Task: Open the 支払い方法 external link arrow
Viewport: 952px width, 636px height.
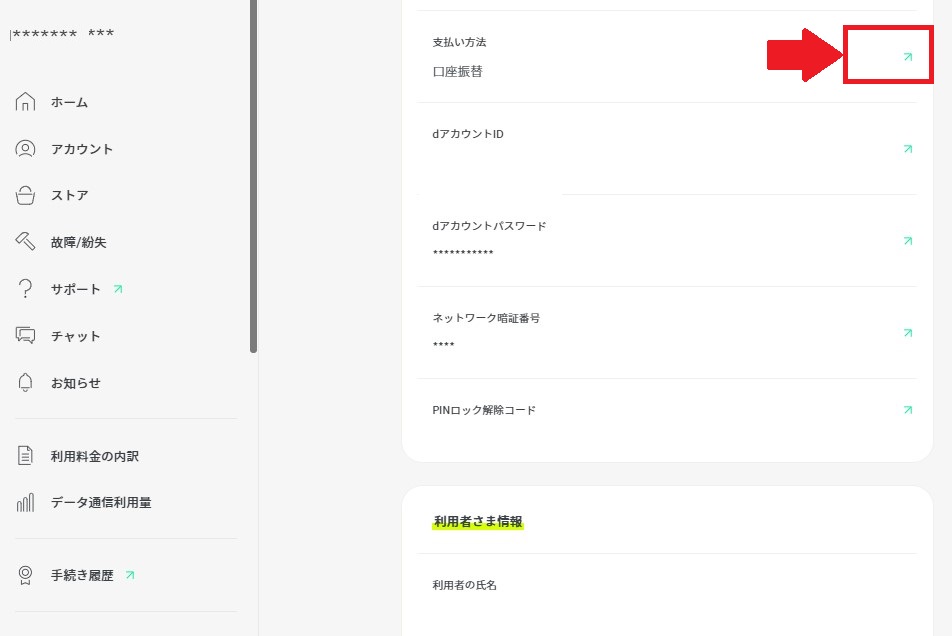Action: point(908,57)
